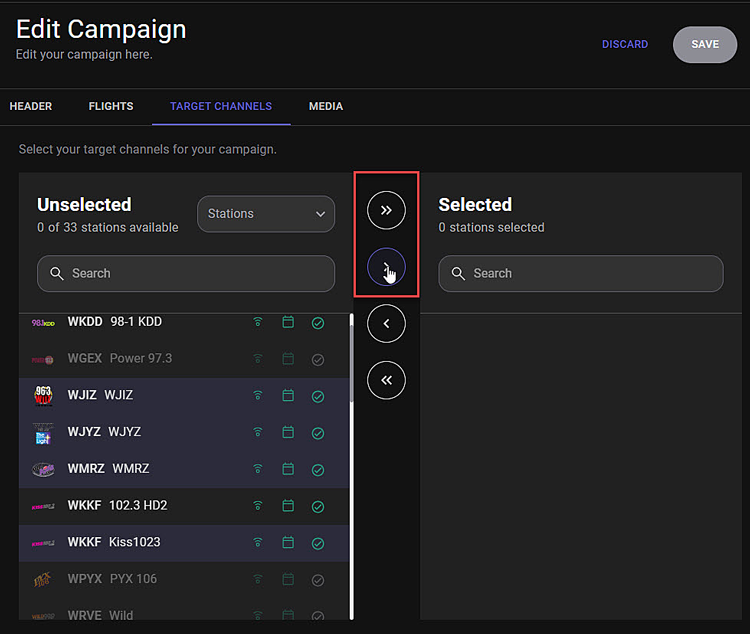Click the WKDD 98-1 KDD streaming icon

(x=258, y=322)
